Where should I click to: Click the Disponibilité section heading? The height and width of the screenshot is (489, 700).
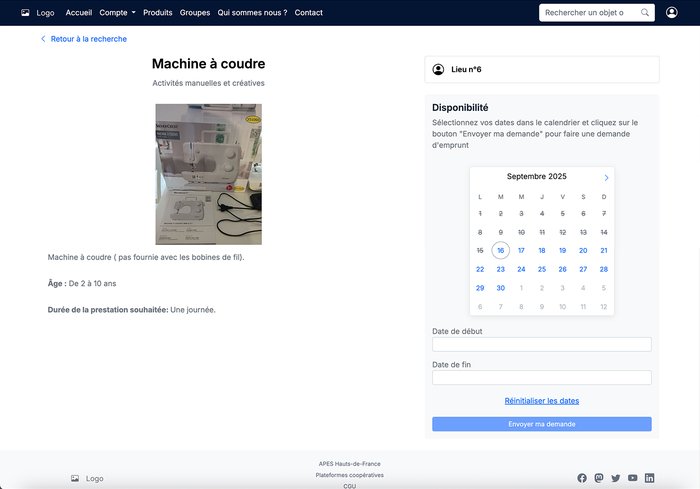tap(460, 108)
